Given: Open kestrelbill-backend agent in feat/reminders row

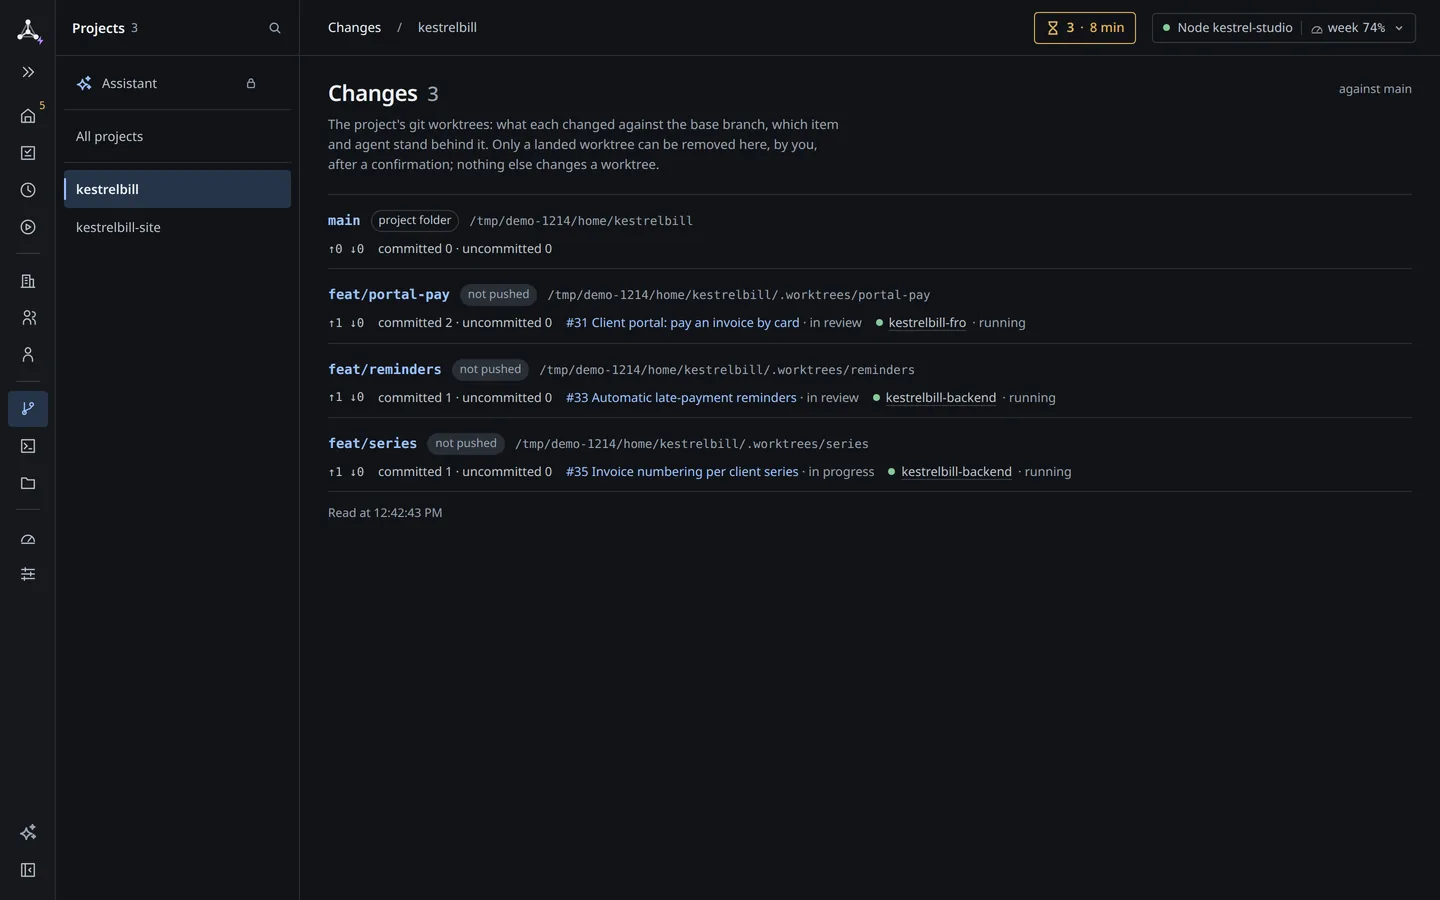Looking at the screenshot, I should tap(941, 398).
